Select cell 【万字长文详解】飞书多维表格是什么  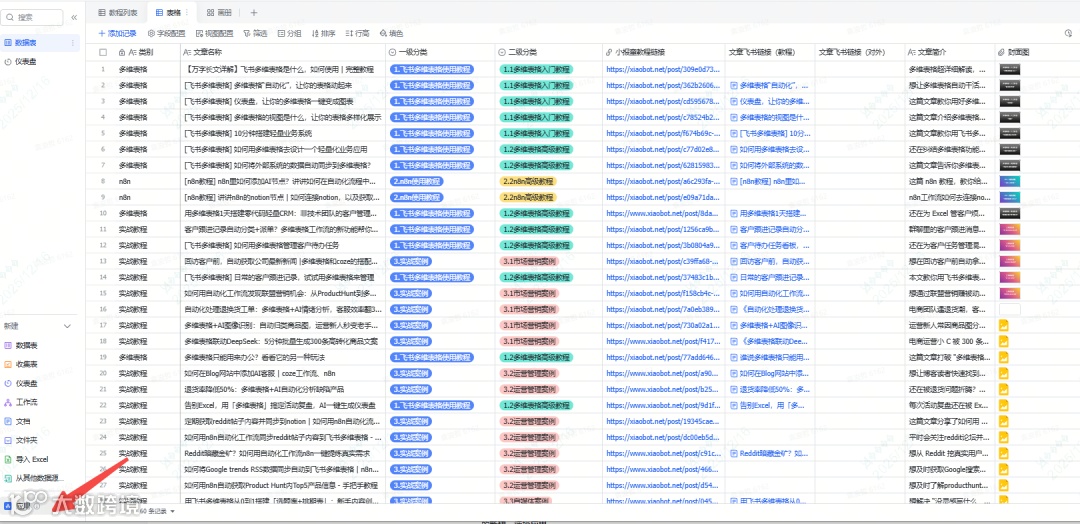tap(281, 70)
